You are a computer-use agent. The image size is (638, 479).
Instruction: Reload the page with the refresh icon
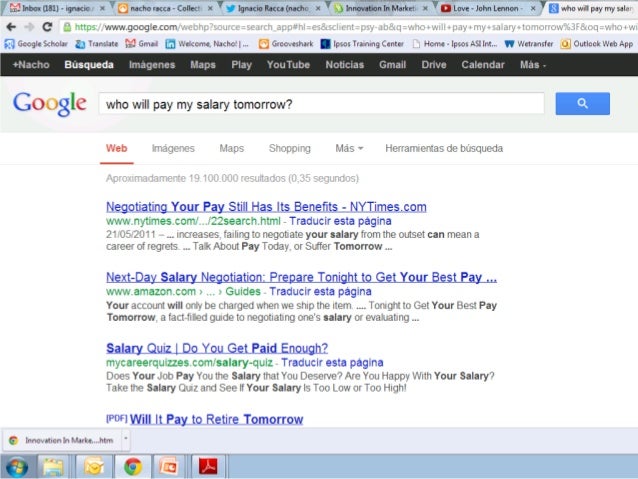(47, 27)
